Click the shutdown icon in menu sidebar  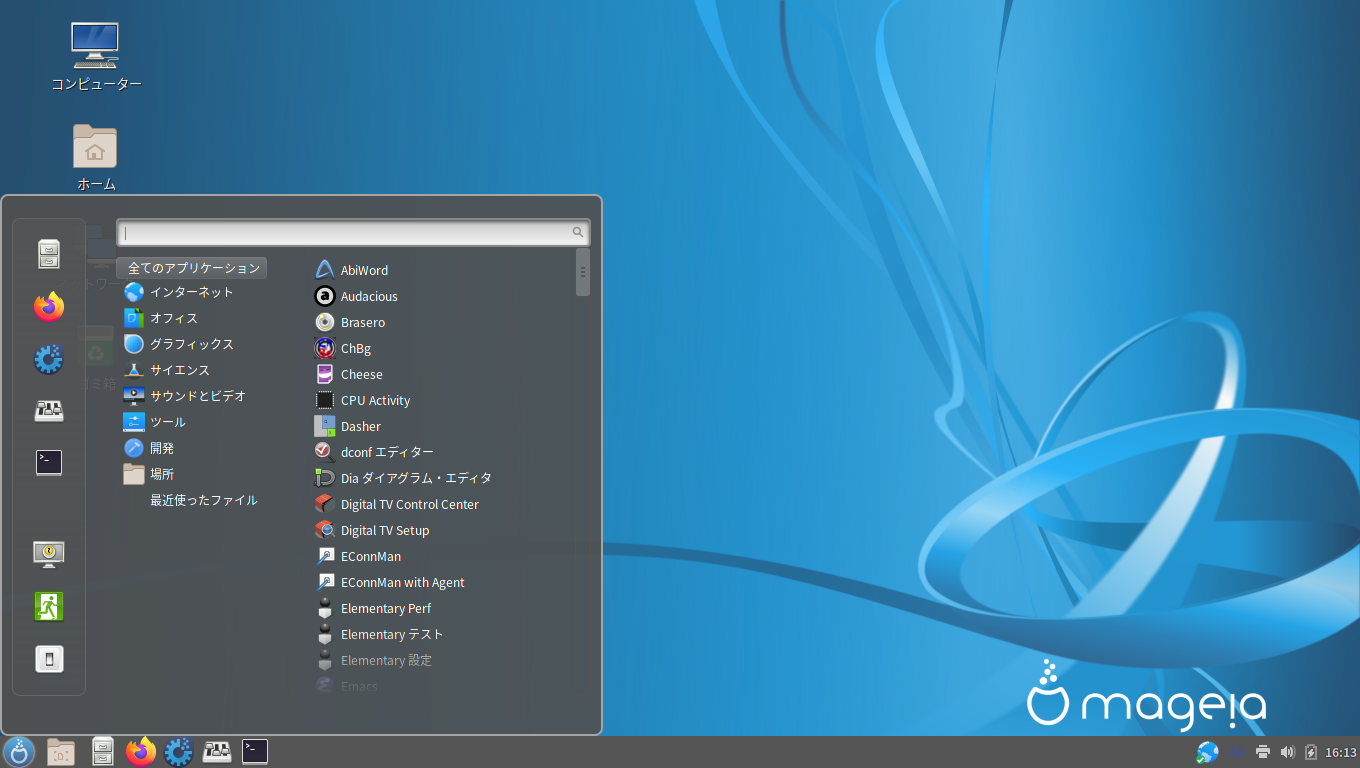coord(49,659)
